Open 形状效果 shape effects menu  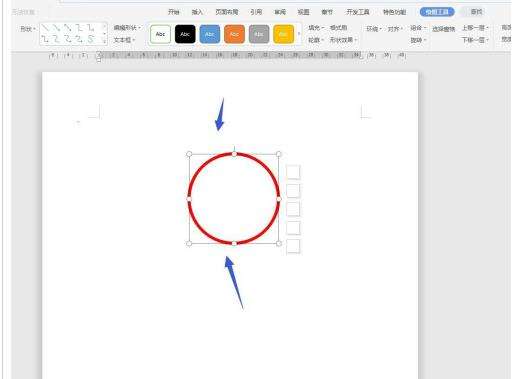(x=343, y=40)
